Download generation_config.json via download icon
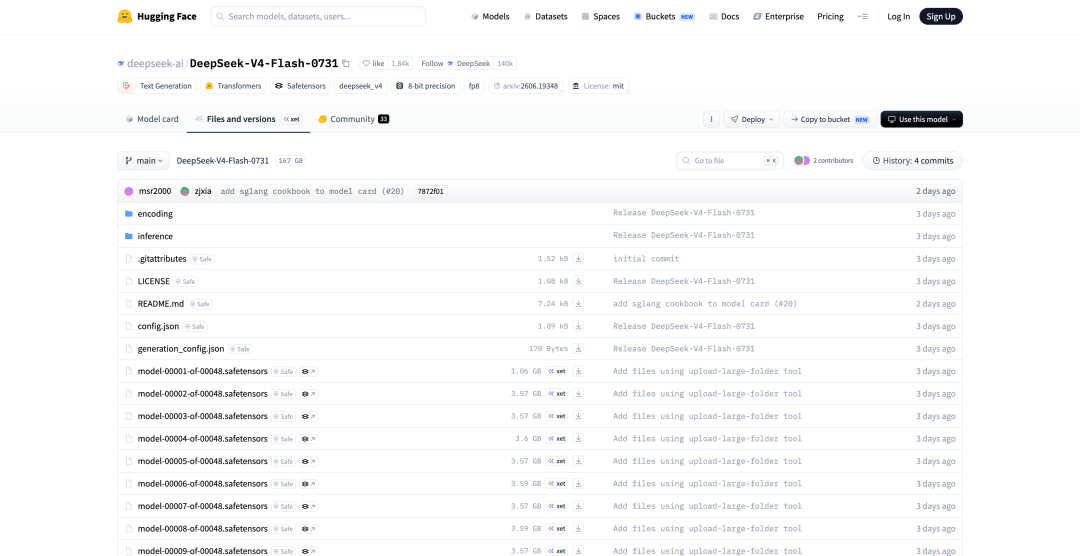Image resolution: width=1080 pixels, height=556 pixels. [579, 349]
